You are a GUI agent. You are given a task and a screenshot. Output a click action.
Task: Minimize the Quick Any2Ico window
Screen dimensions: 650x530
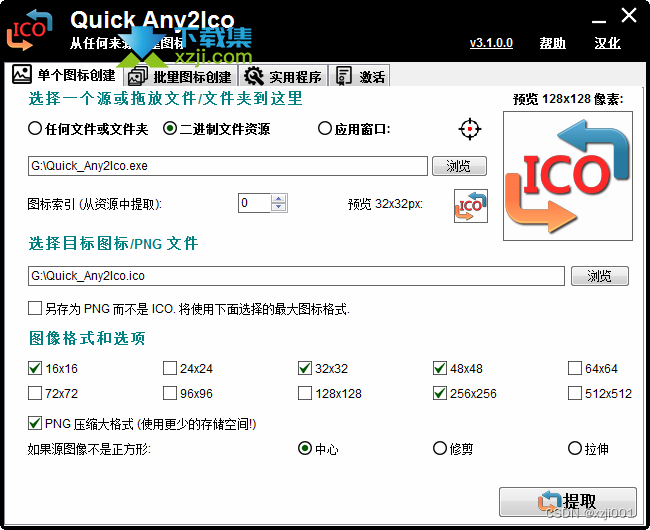[x=599, y=20]
